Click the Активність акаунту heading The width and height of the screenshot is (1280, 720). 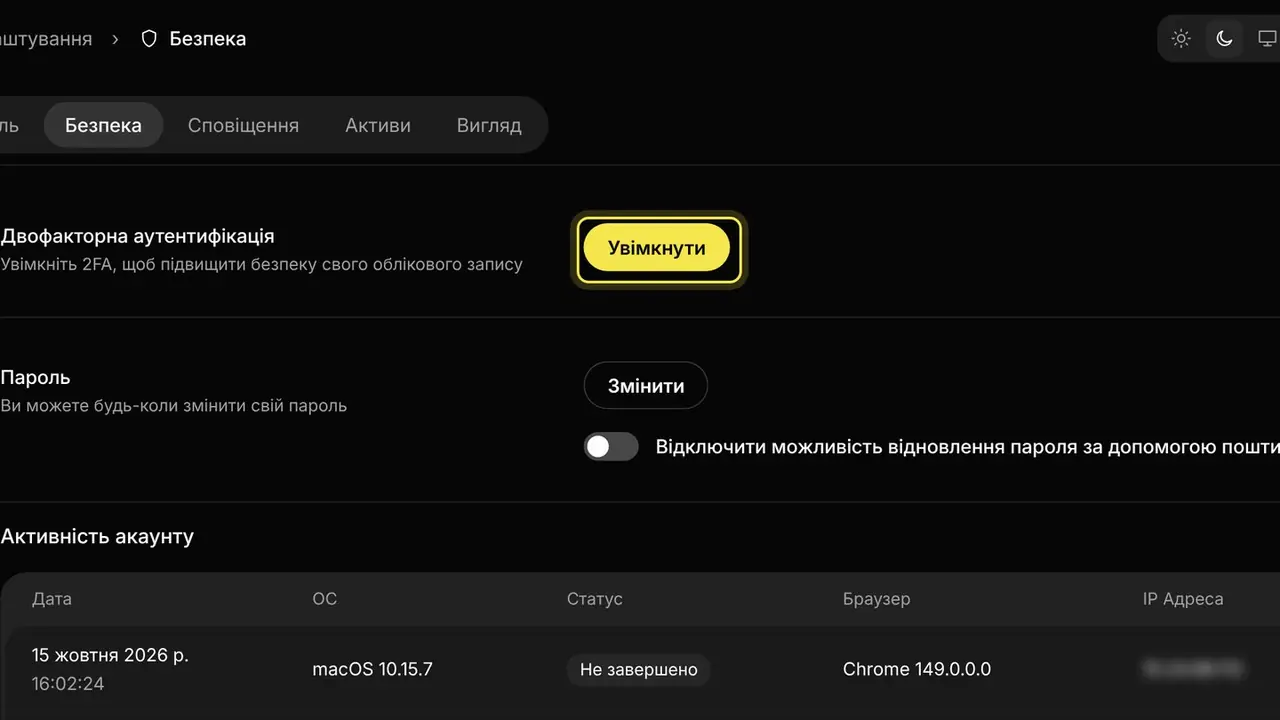[97, 536]
